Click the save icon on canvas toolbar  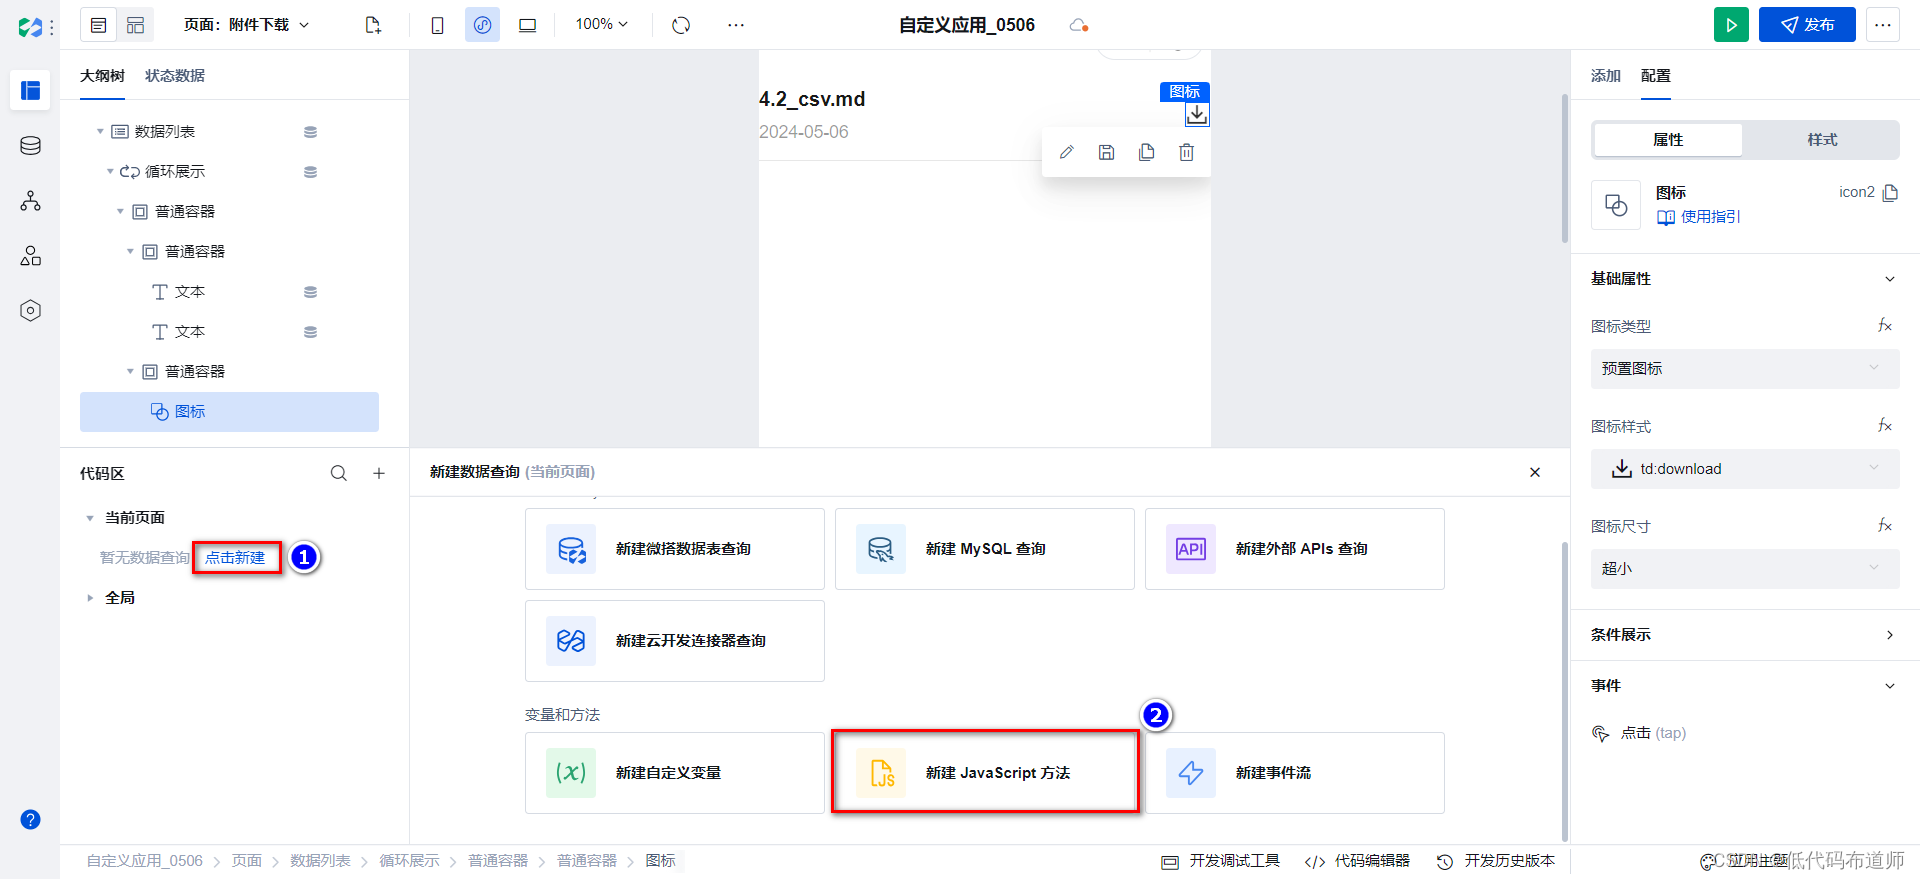1107,152
